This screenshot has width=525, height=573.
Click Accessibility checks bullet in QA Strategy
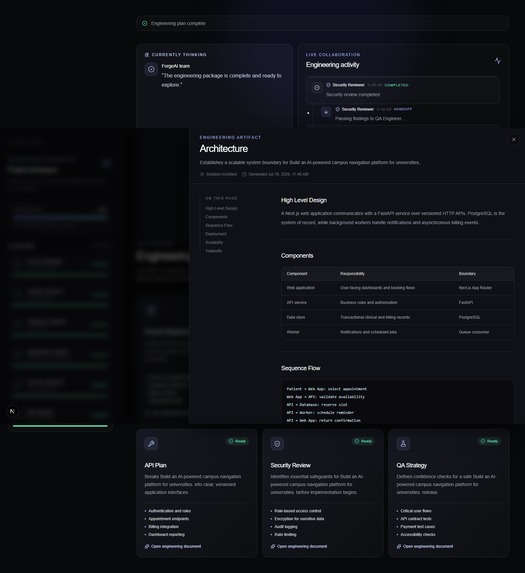(418, 535)
